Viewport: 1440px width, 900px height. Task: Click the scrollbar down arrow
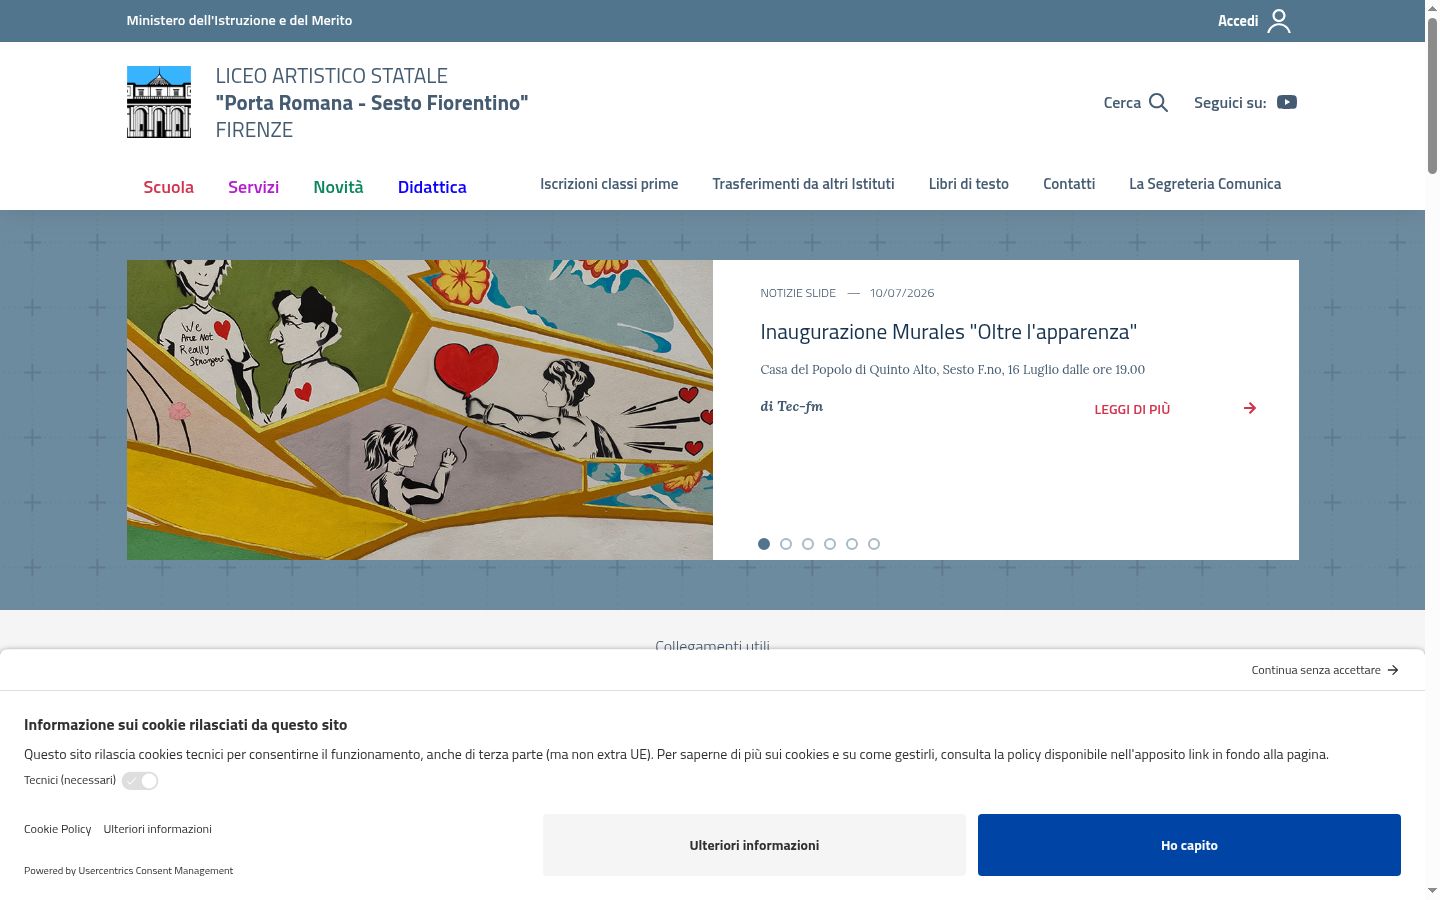point(1432,891)
